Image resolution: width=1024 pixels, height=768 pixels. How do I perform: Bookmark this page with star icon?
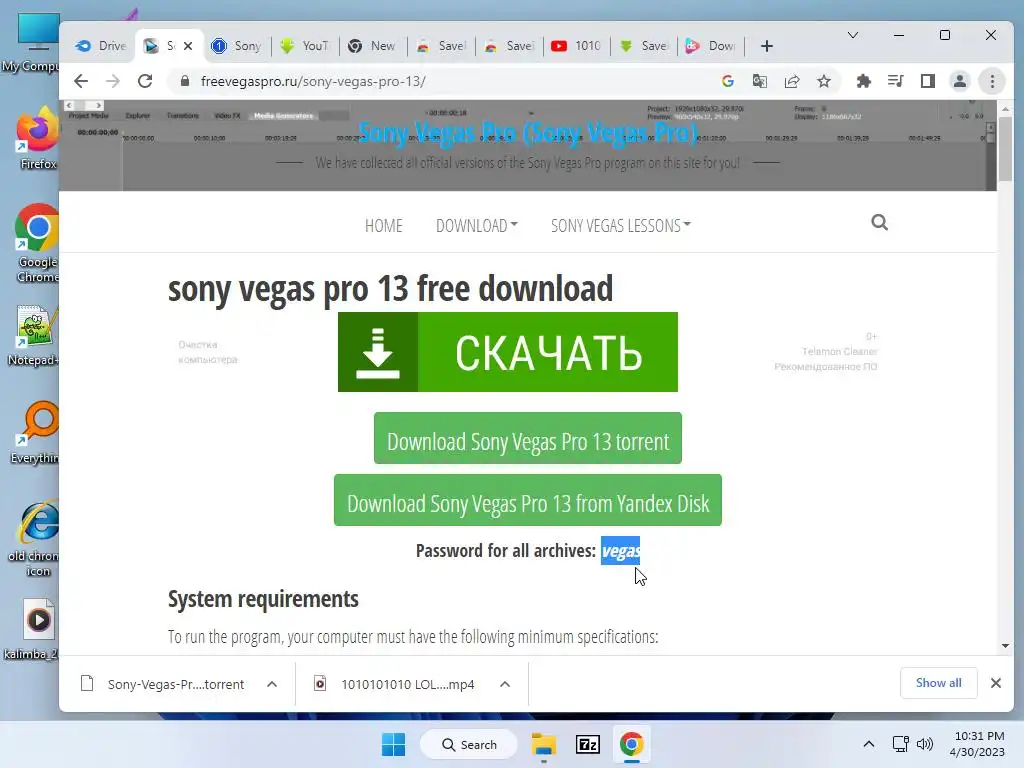click(x=824, y=81)
